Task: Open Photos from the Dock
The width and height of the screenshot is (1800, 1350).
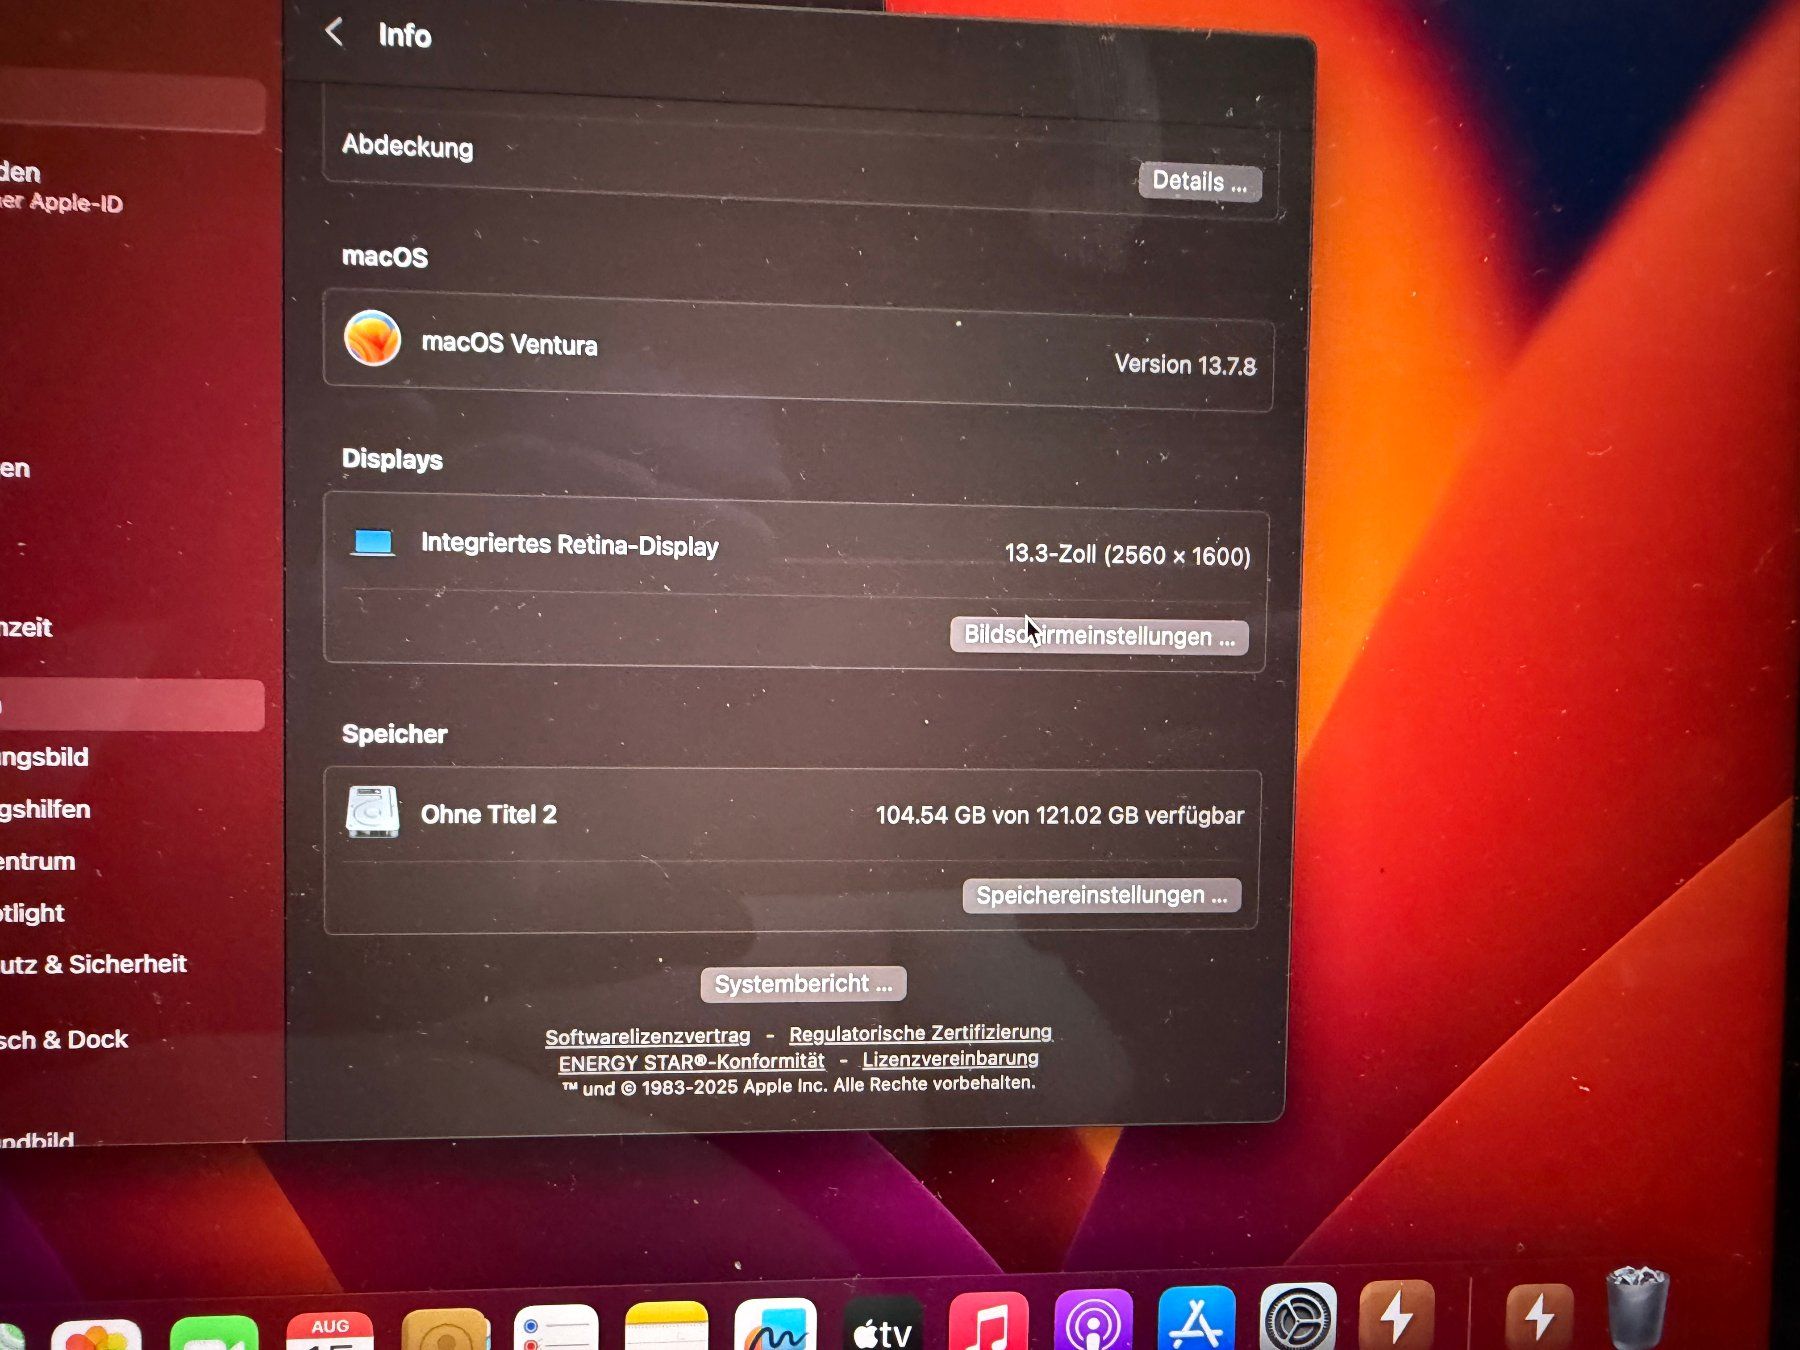Action: tap(96, 1335)
